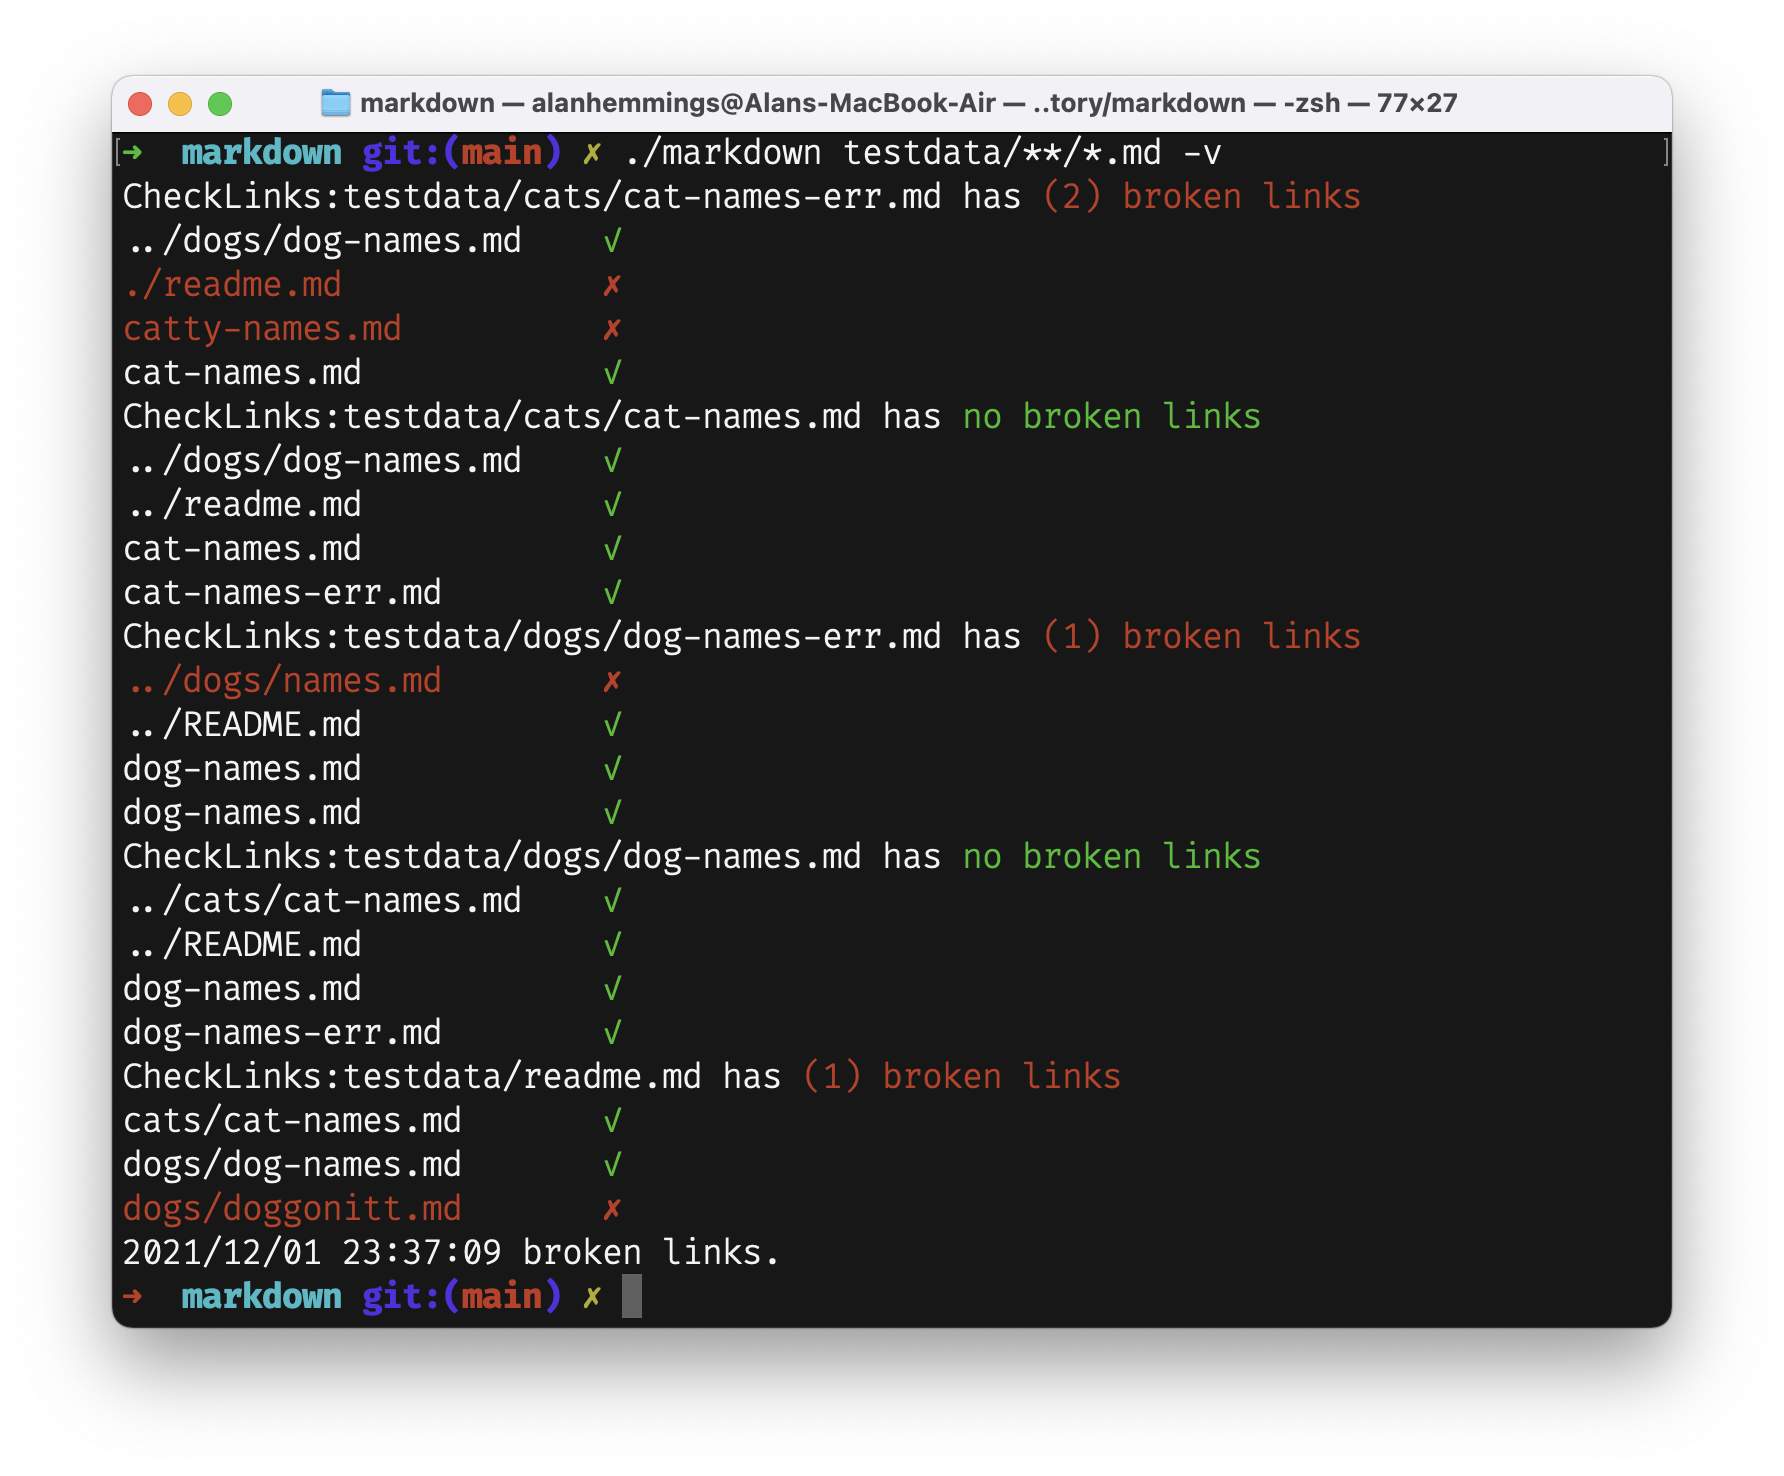Click the red X beside dogs/doggonitt.md

(612, 1209)
